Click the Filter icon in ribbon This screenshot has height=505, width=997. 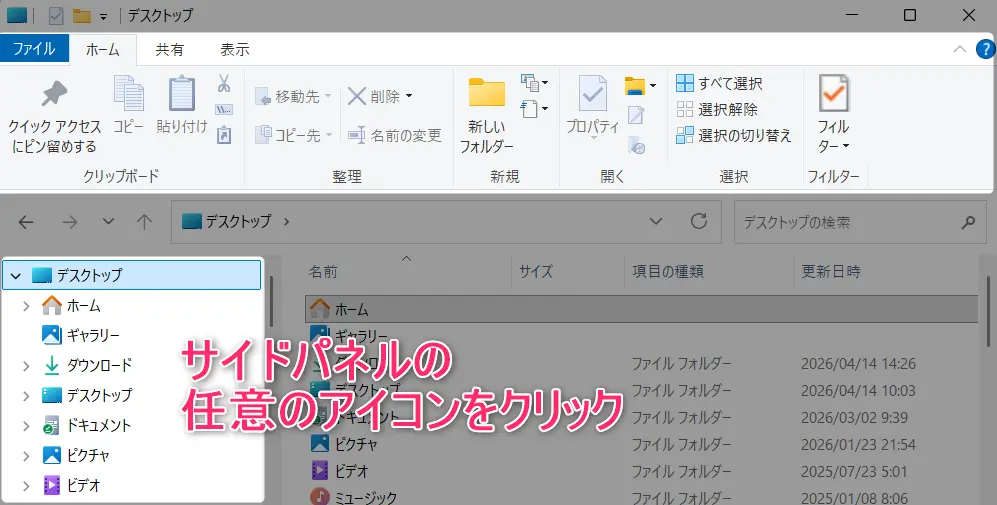coord(833,93)
